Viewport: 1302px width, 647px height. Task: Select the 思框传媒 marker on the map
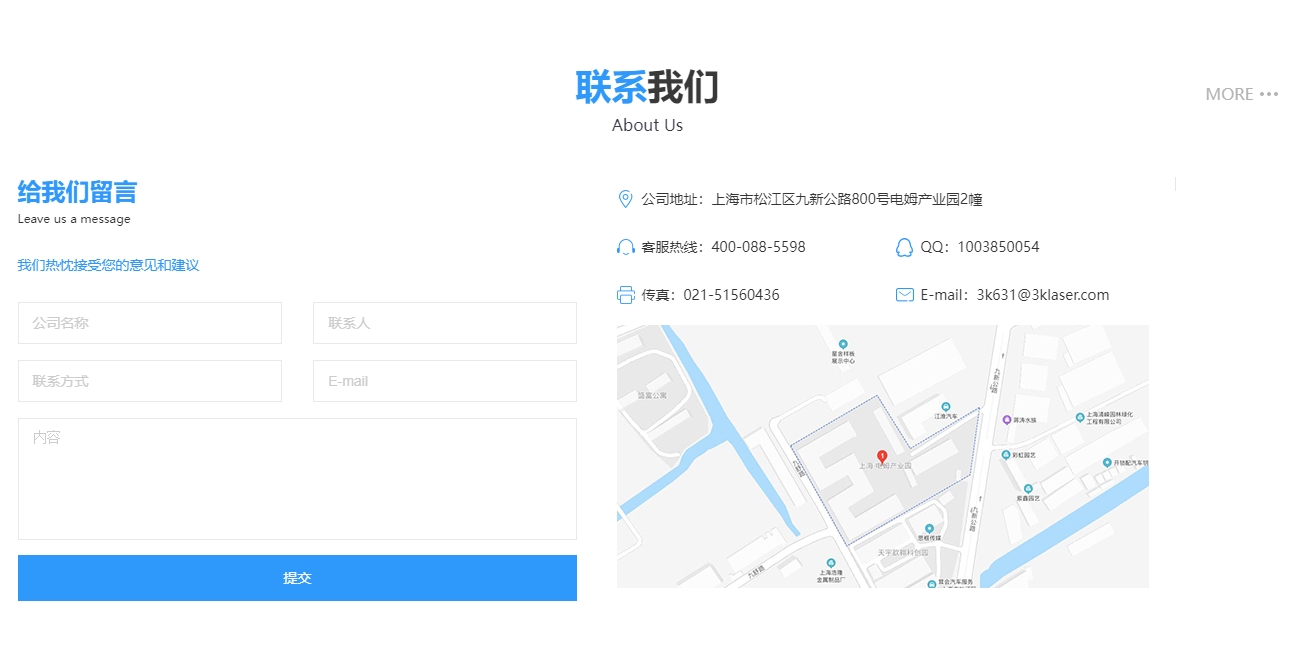tap(929, 528)
